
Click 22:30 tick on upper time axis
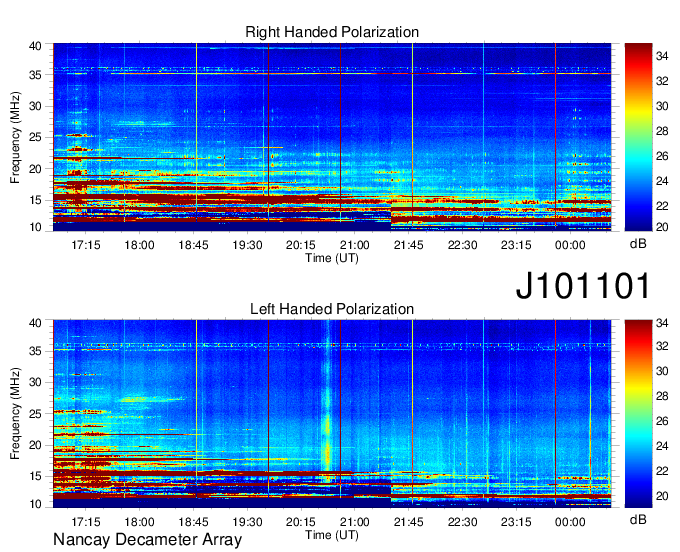tap(462, 245)
